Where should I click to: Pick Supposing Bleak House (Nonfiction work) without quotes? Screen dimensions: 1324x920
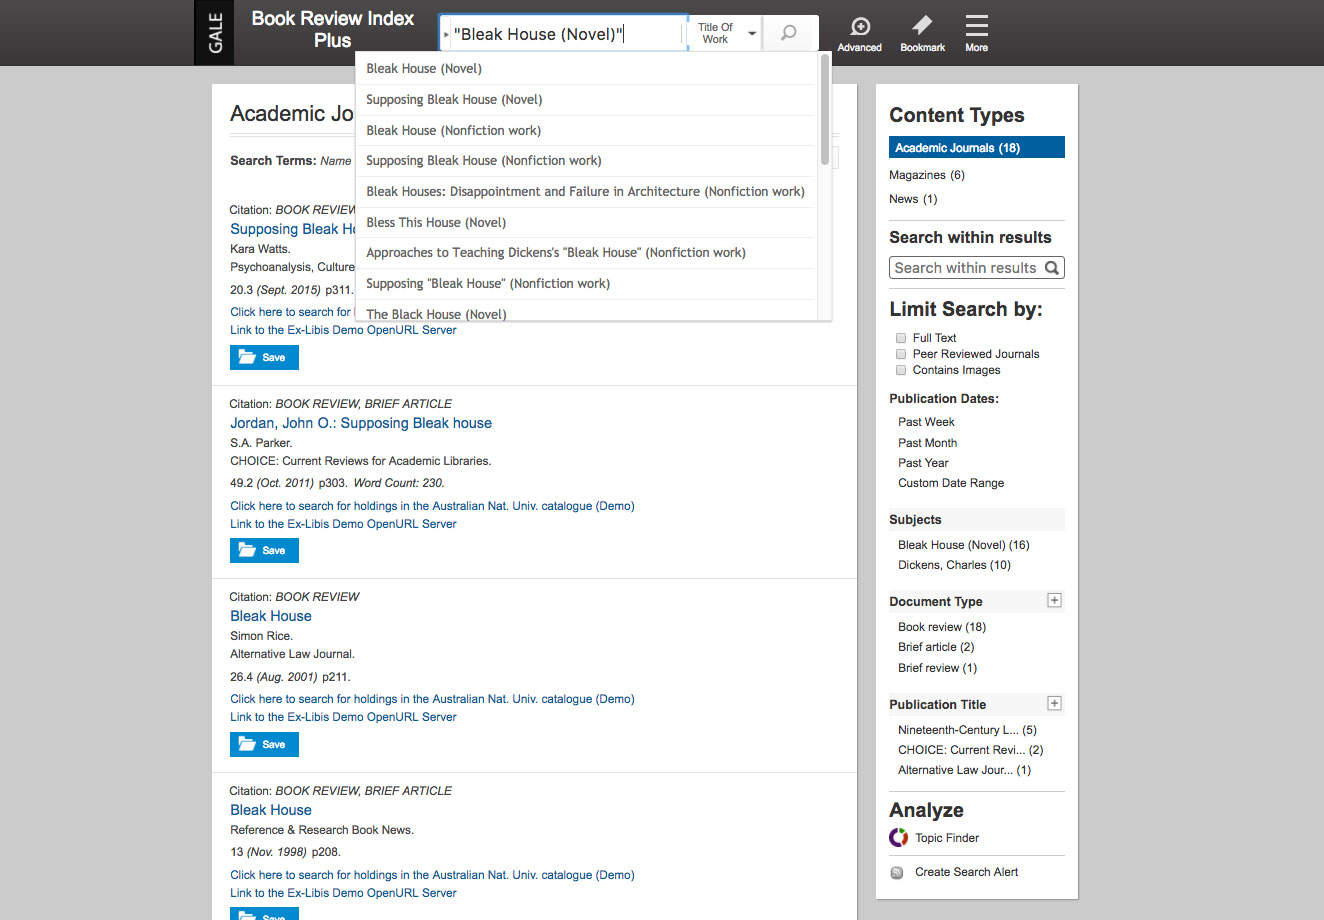[x=586, y=161]
